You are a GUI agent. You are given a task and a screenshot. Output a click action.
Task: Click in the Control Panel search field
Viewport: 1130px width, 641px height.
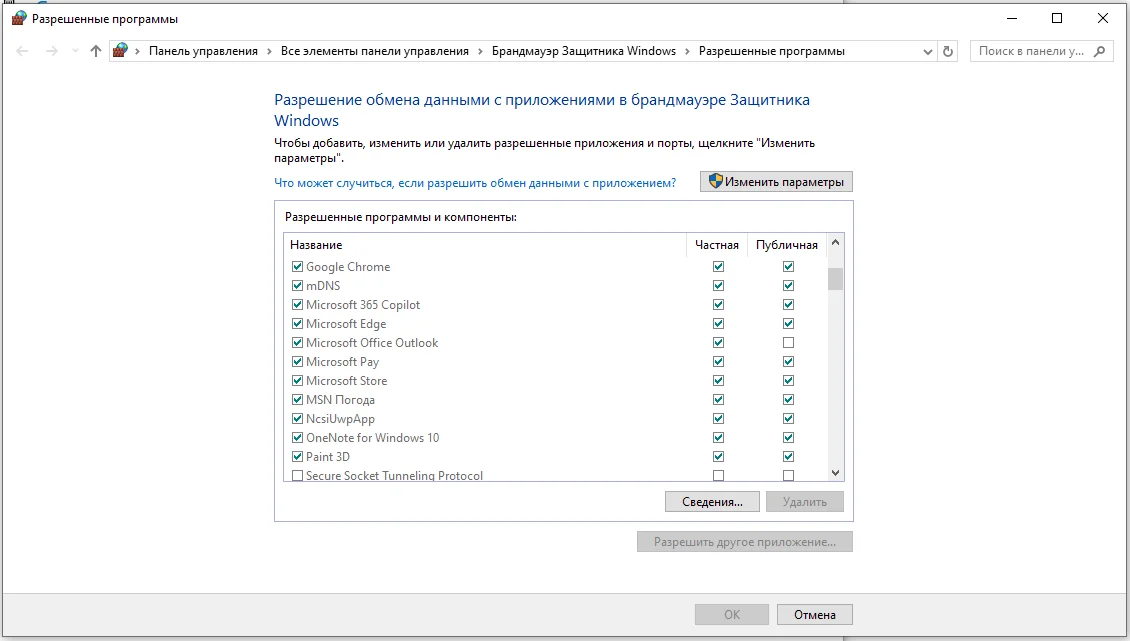[x=1029, y=51]
